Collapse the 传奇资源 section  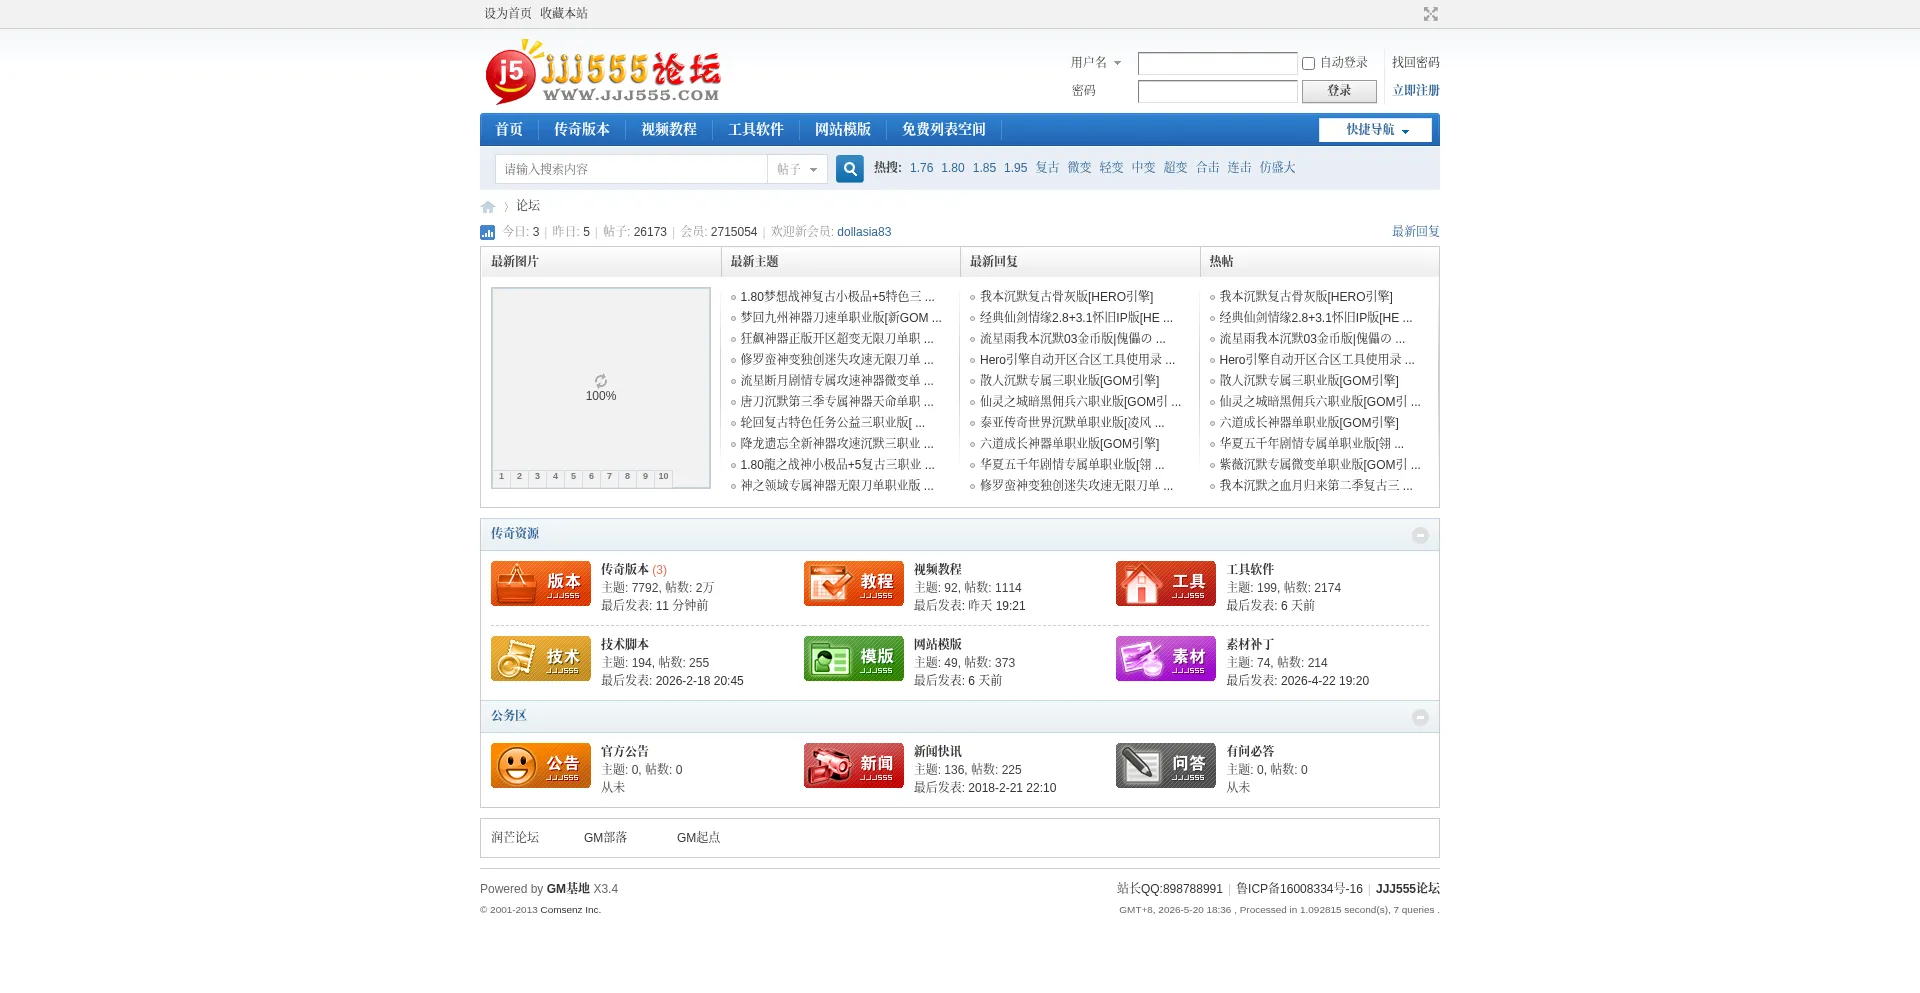pyautogui.click(x=1420, y=535)
